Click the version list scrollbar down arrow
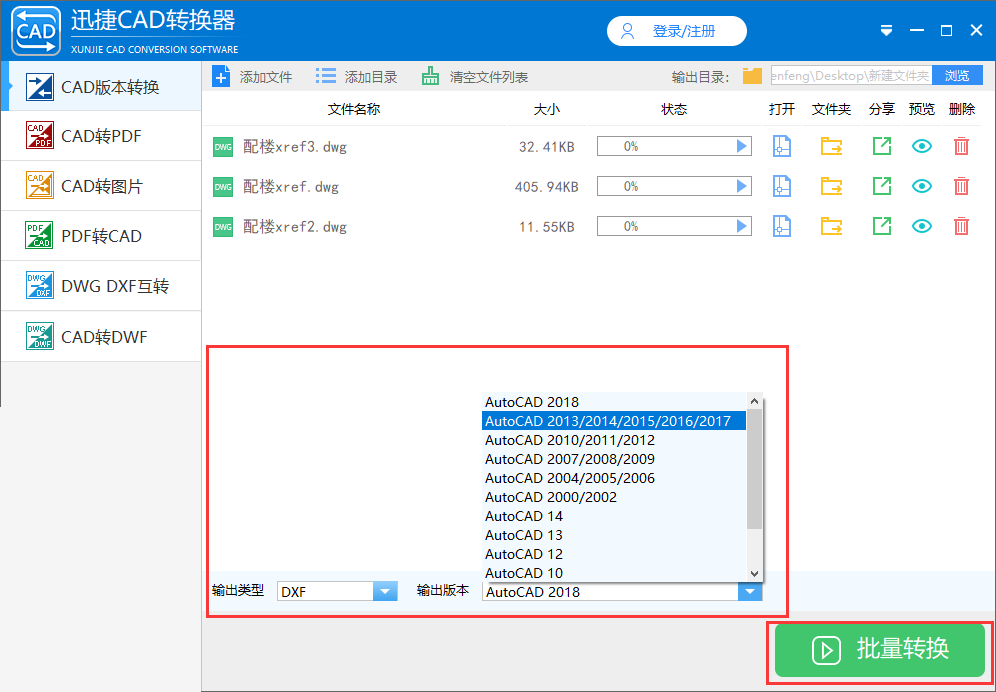 click(x=754, y=573)
